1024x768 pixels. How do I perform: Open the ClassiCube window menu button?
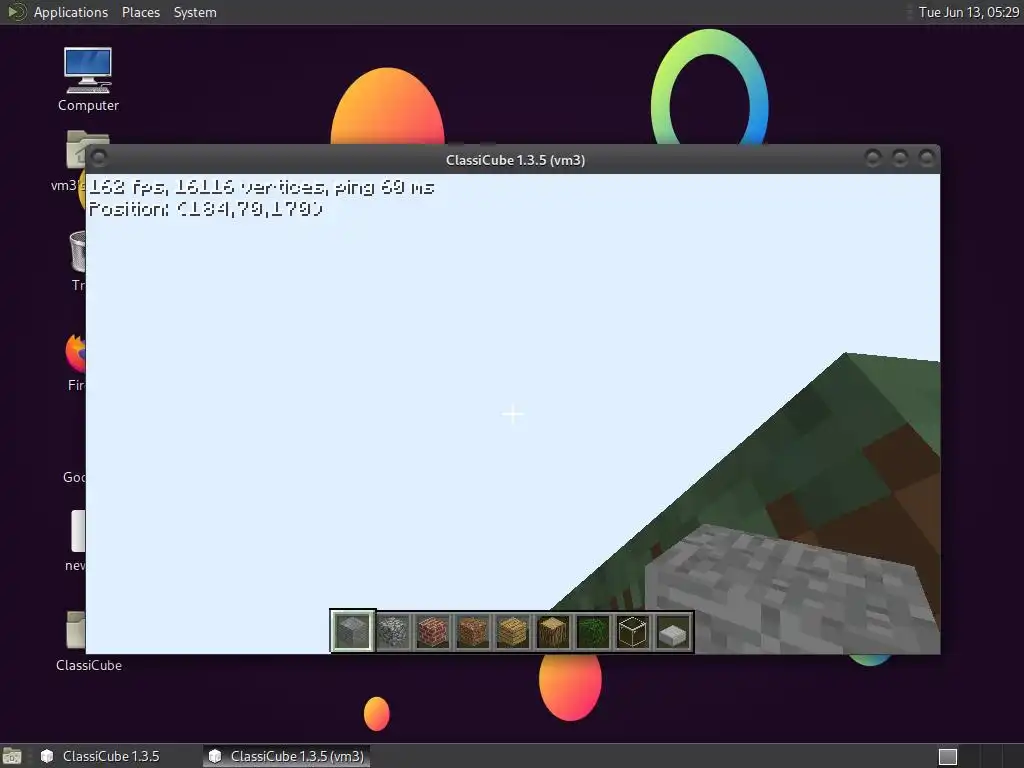coord(99,158)
